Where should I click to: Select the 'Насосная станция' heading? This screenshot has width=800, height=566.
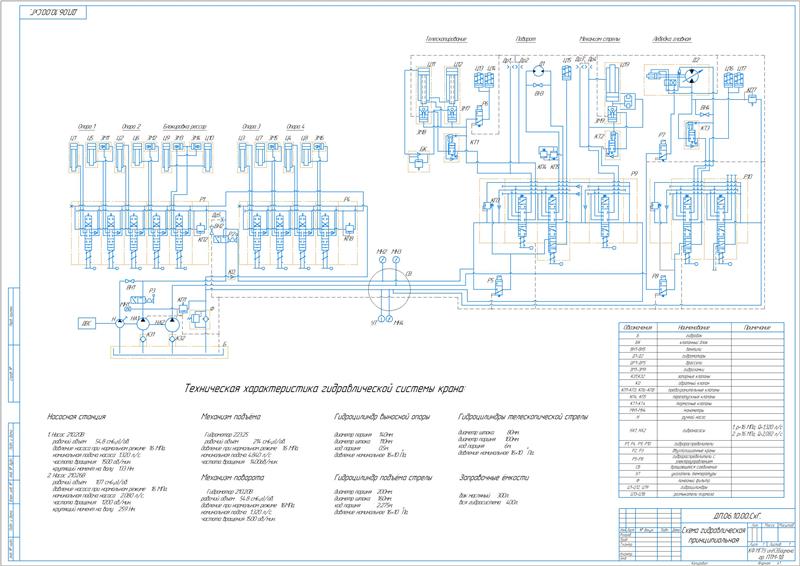click(x=77, y=417)
